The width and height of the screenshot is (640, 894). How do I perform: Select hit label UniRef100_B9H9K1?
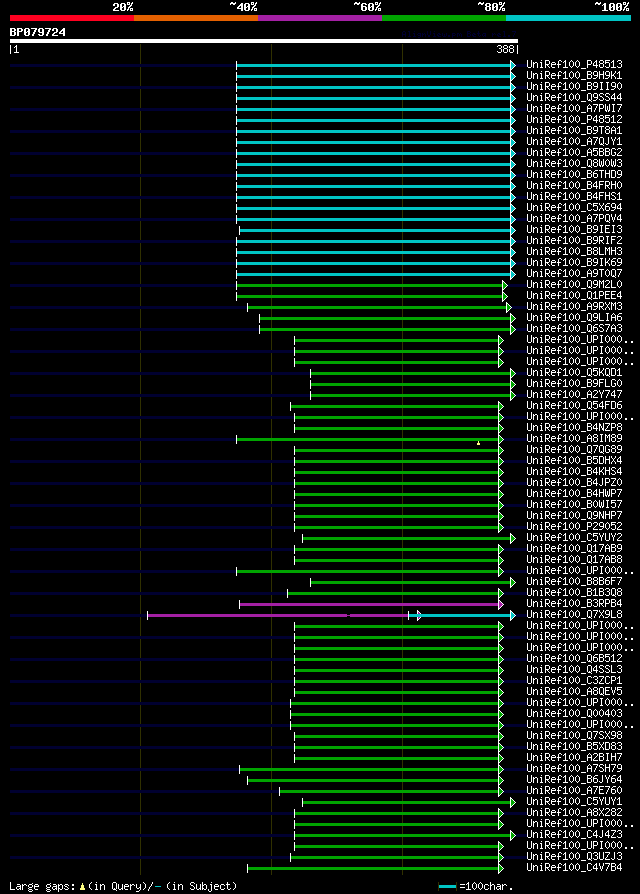574,75
